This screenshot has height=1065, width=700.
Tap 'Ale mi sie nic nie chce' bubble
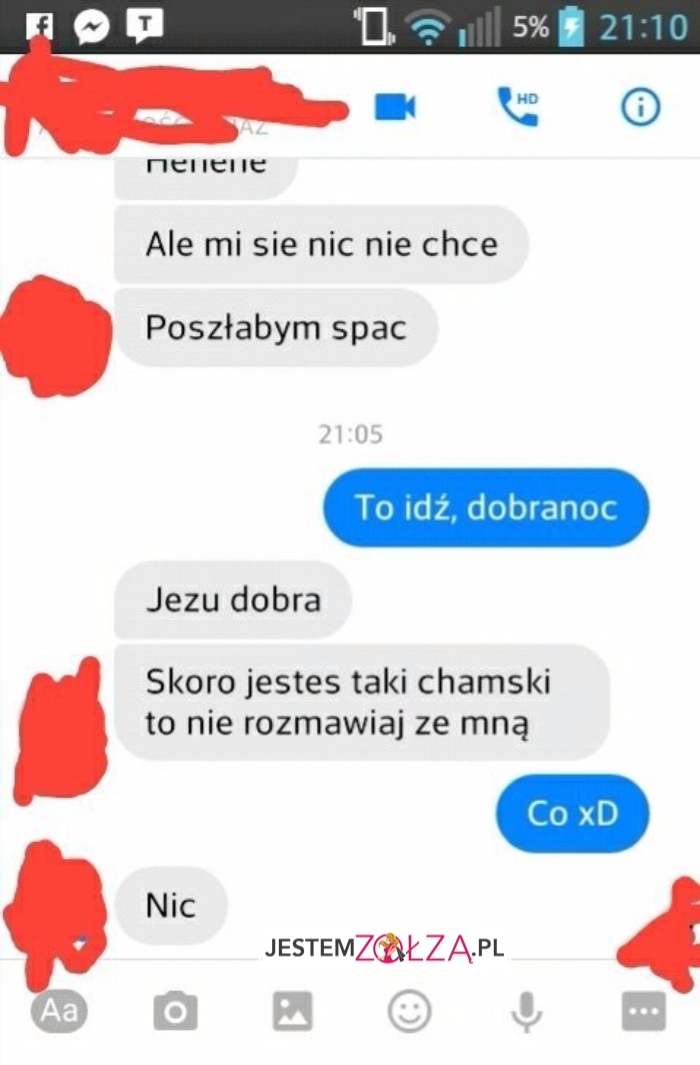tap(321, 244)
